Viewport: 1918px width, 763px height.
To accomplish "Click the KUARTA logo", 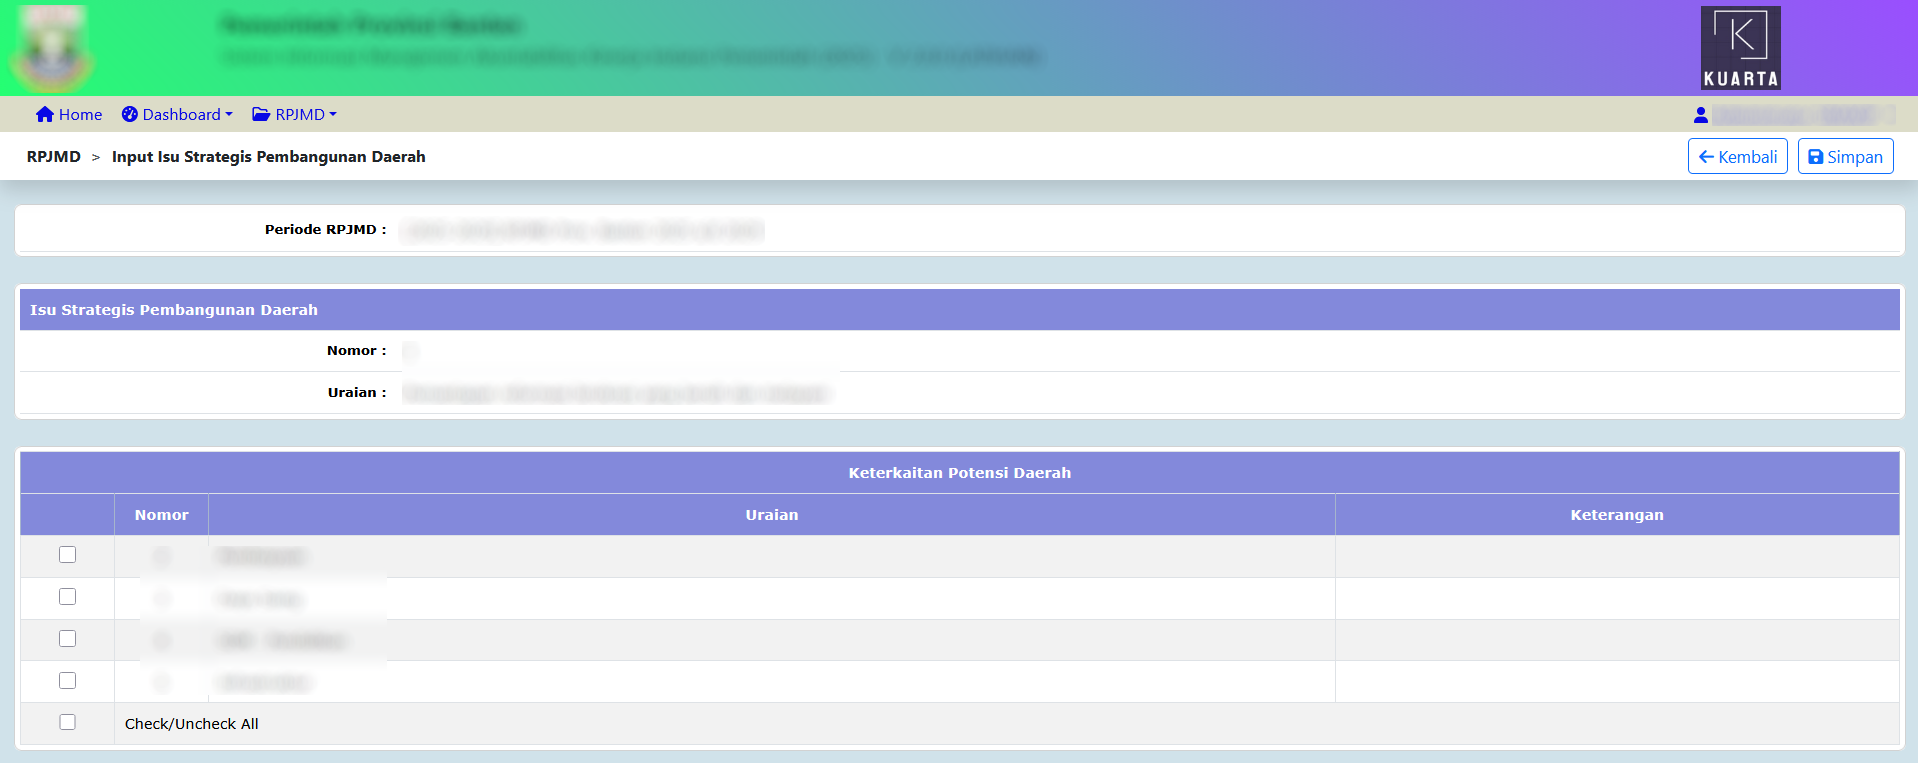I will pyautogui.click(x=1740, y=48).
